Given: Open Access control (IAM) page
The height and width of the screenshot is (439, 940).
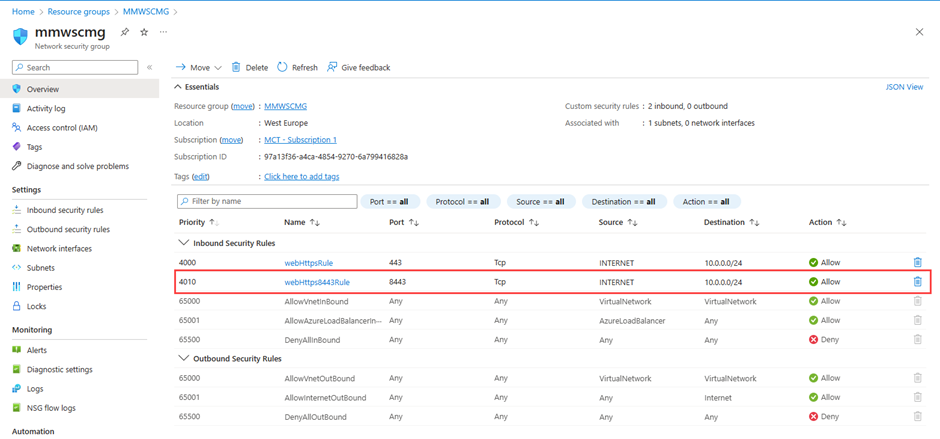Looking at the screenshot, I should point(62,128).
